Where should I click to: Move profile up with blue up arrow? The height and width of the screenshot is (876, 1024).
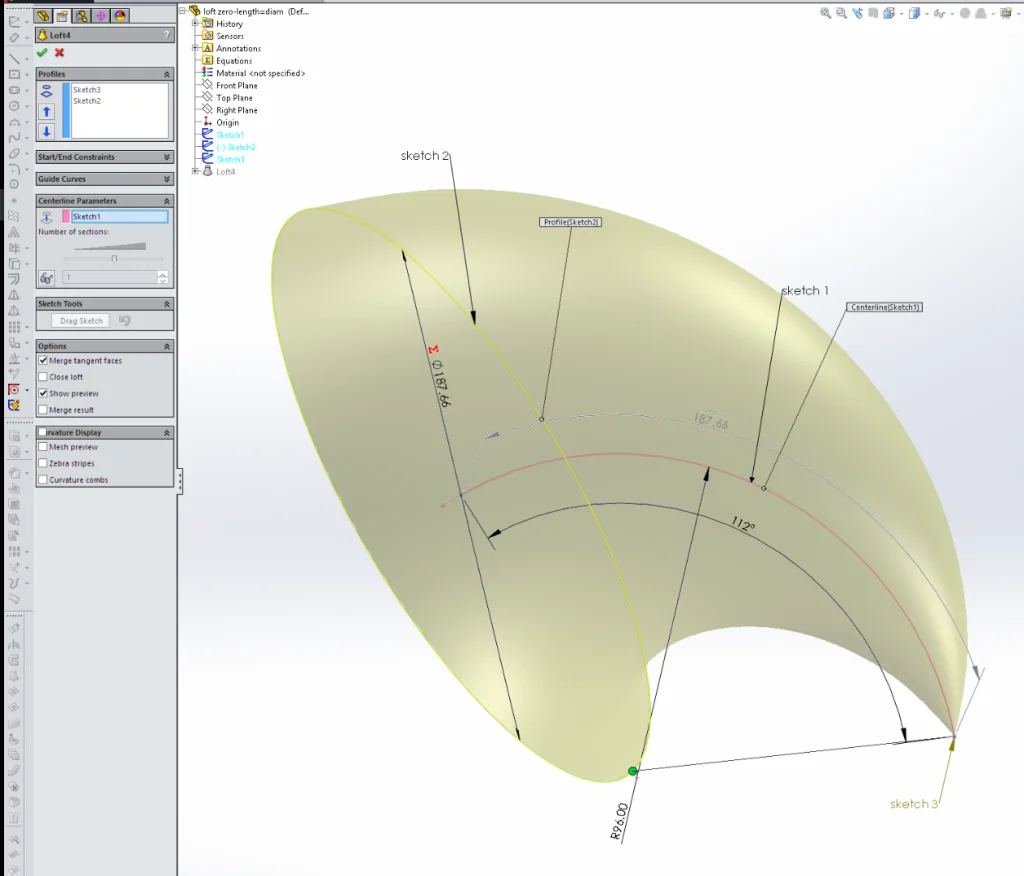[x=46, y=112]
